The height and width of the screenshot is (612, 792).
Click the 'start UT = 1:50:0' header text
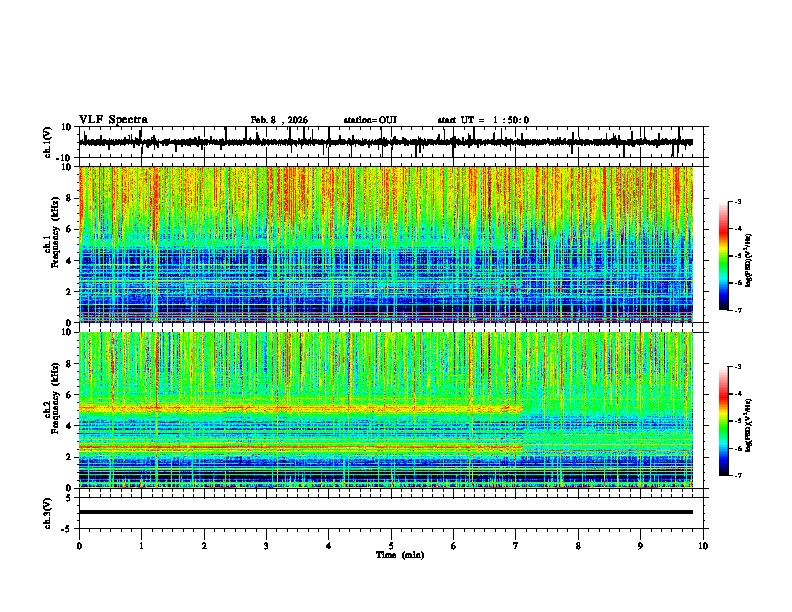[x=483, y=120]
